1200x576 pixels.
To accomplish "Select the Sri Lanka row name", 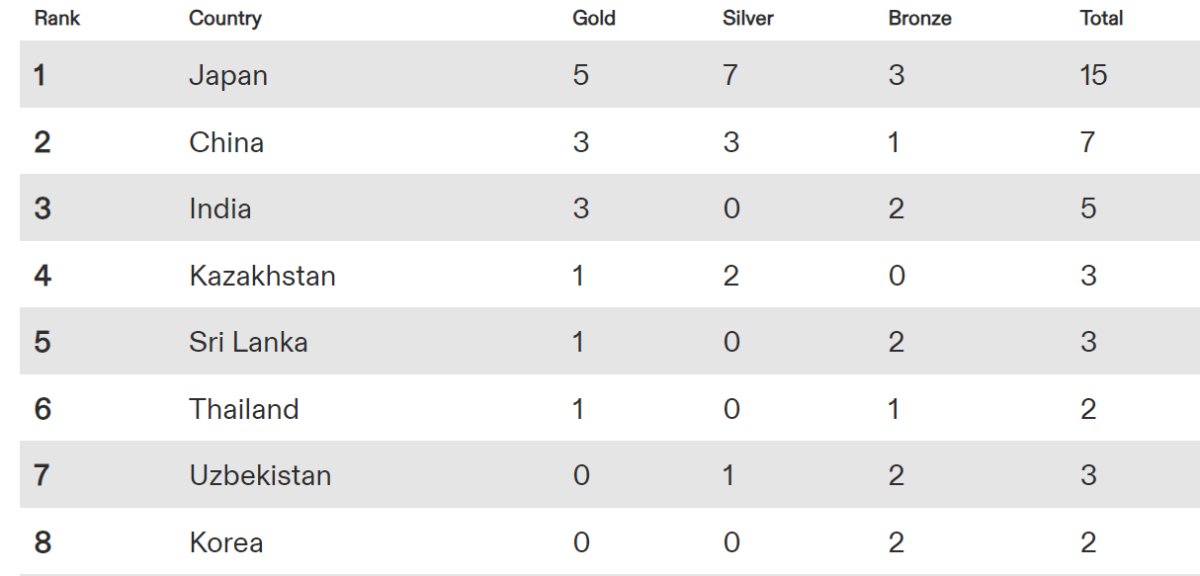I will click(x=248, y=342).
